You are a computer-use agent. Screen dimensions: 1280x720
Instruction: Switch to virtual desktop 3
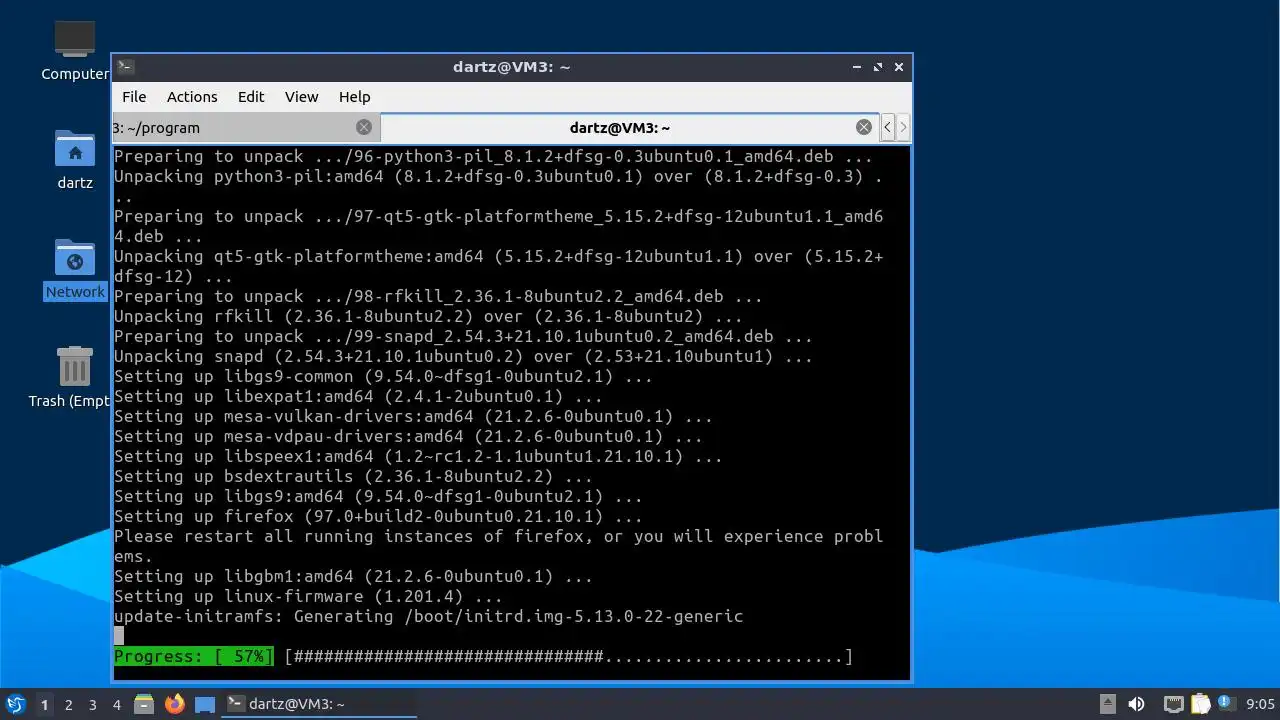click(92, 704)
